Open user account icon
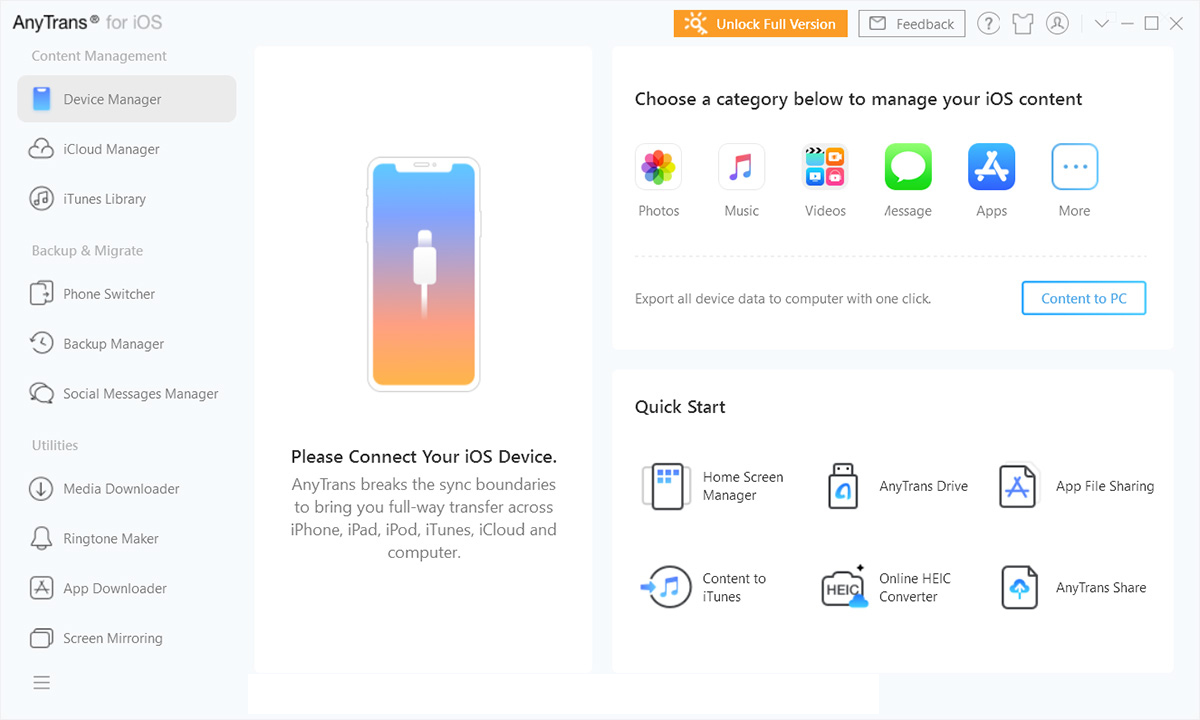1200x720 pixels. [1057, 24]
